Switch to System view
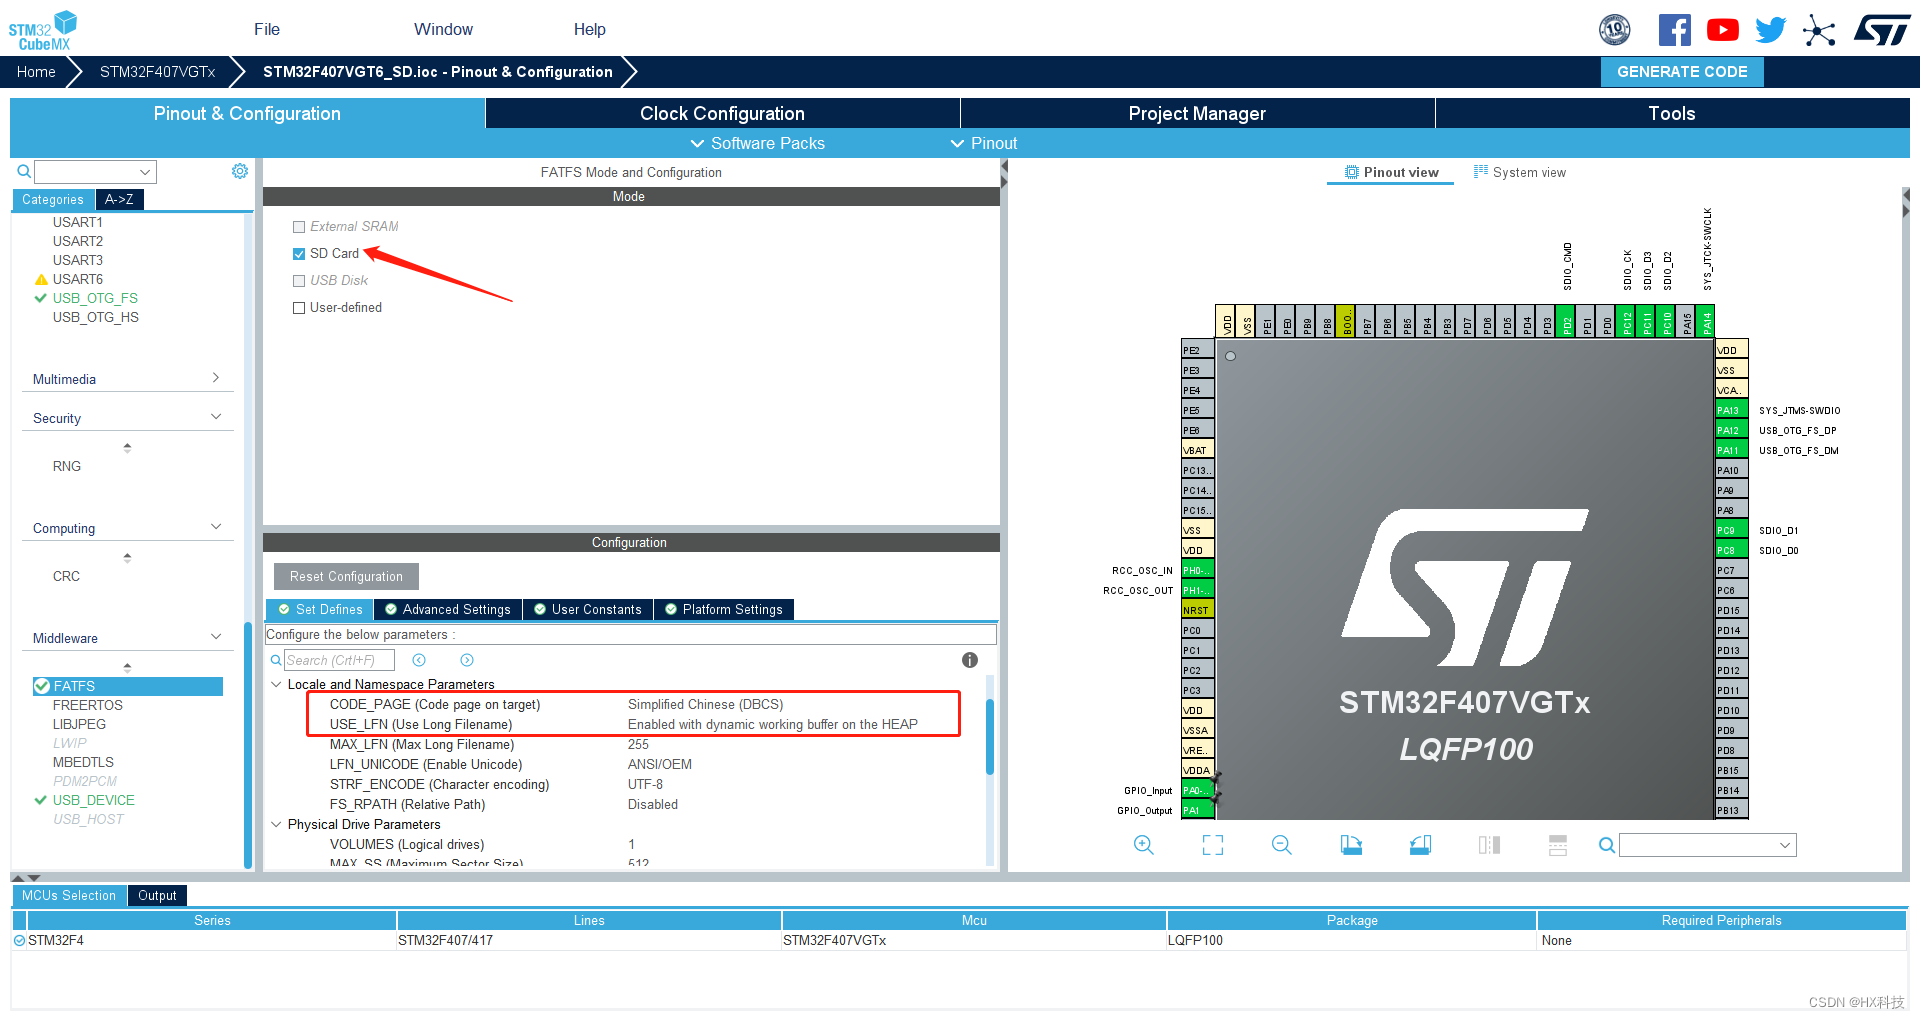This screenshot has height=1018, width=1920. coord(1520,172)
